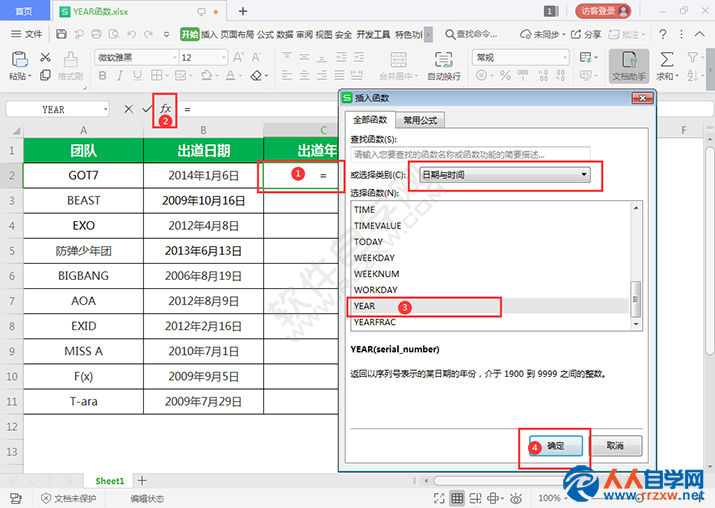Click the help question mark icon
Viewport: 715px width, 508px height.
click(x=663, y=34)
